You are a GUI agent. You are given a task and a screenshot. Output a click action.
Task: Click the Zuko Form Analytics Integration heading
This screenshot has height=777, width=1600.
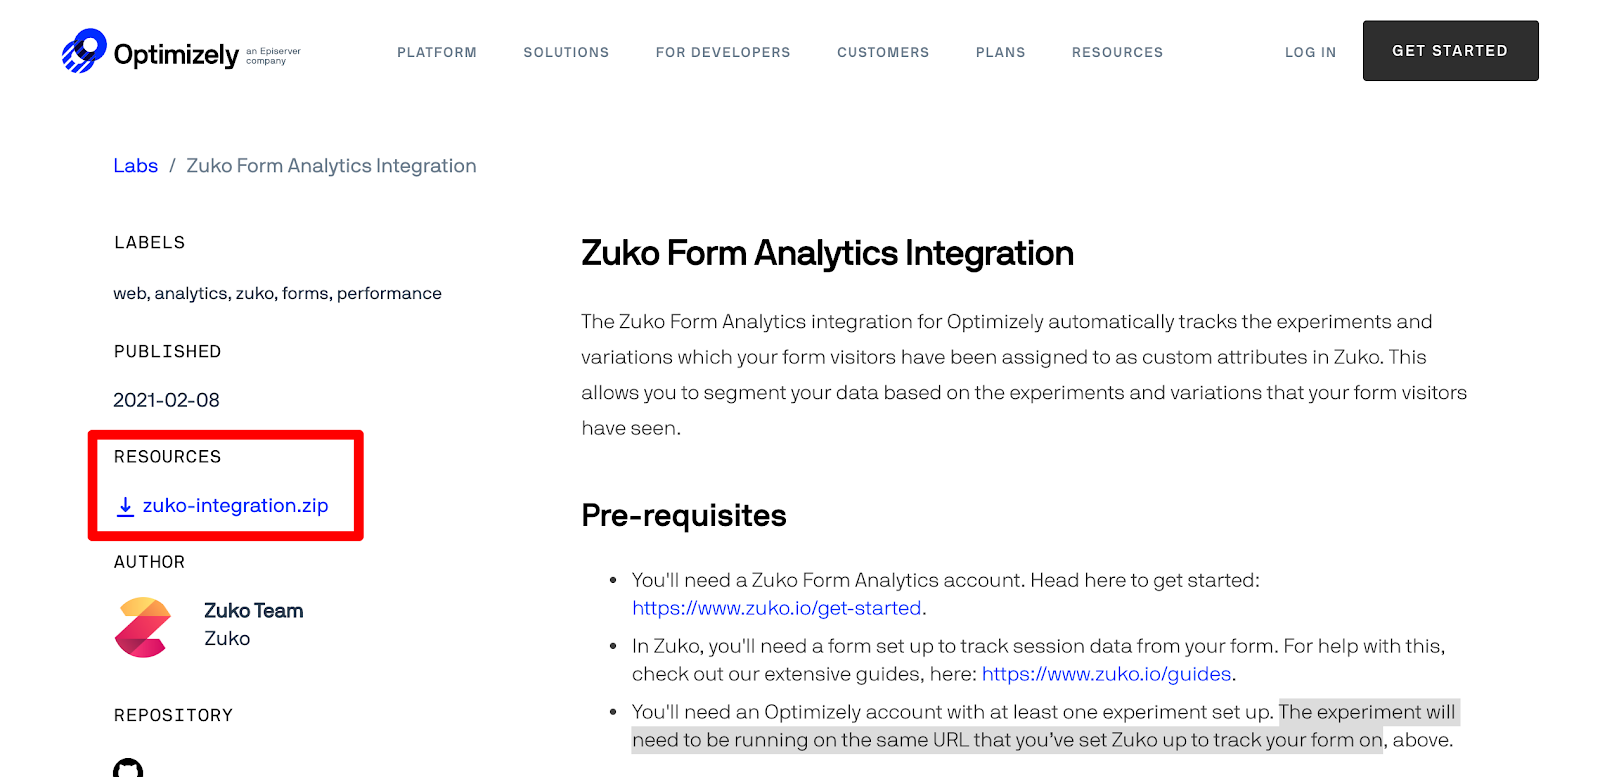pos(827,253)
